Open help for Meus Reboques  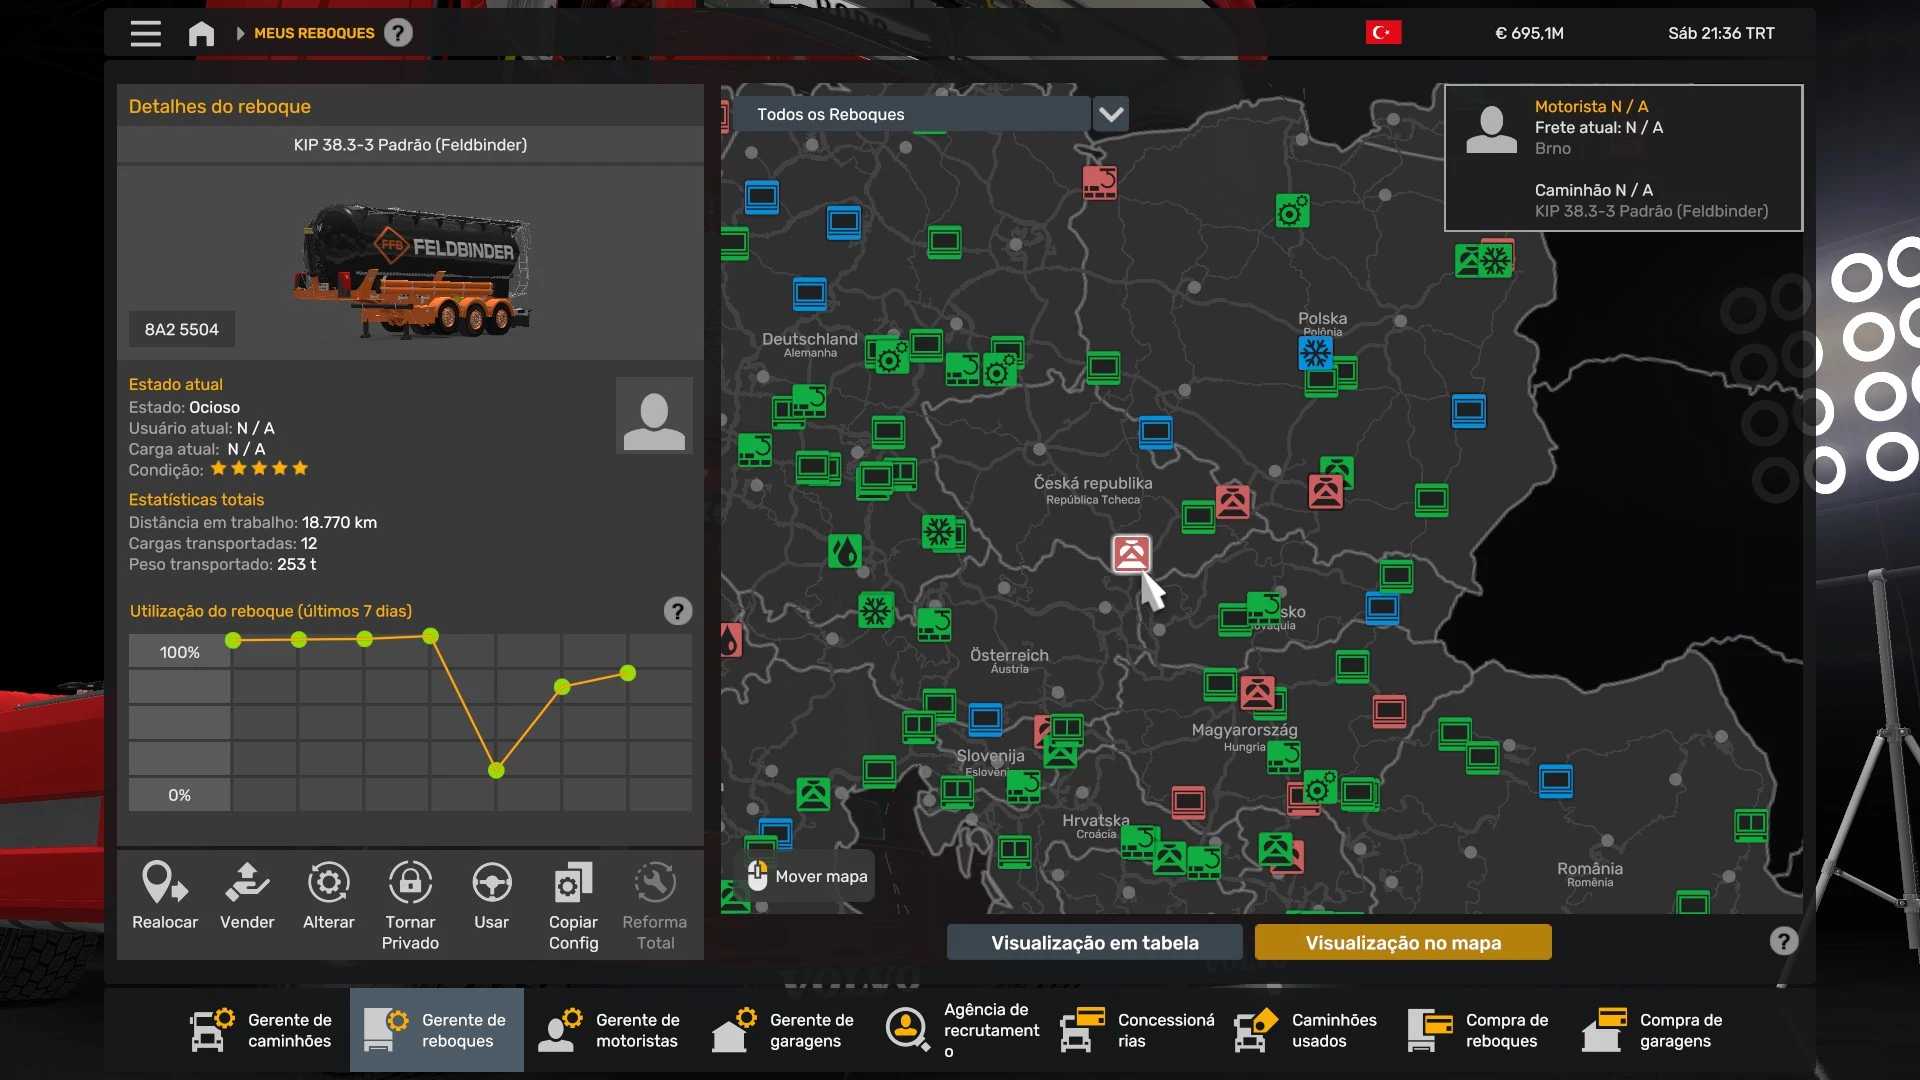[398, 33]
